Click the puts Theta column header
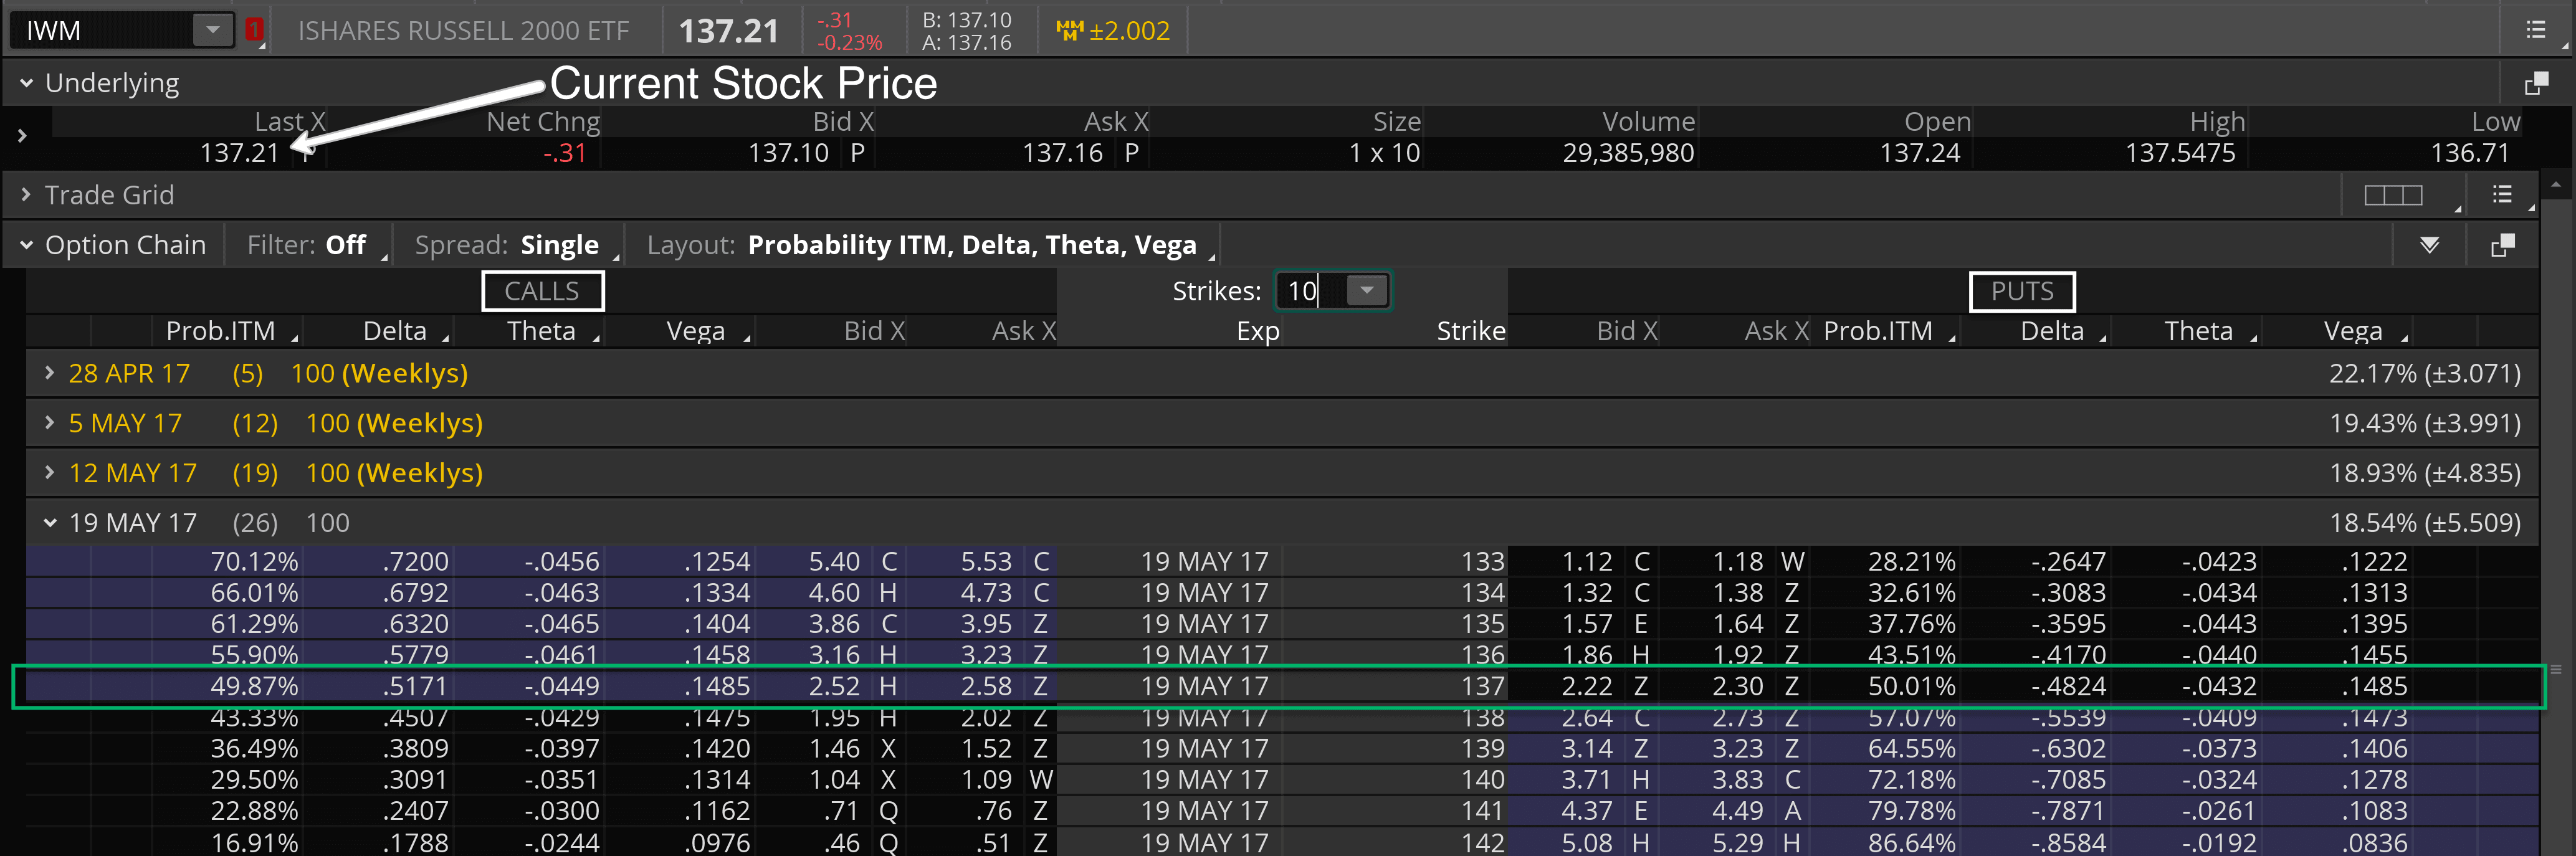Image resolution: width=2576 pixels, height=856 pixels. click(2199, 331)
